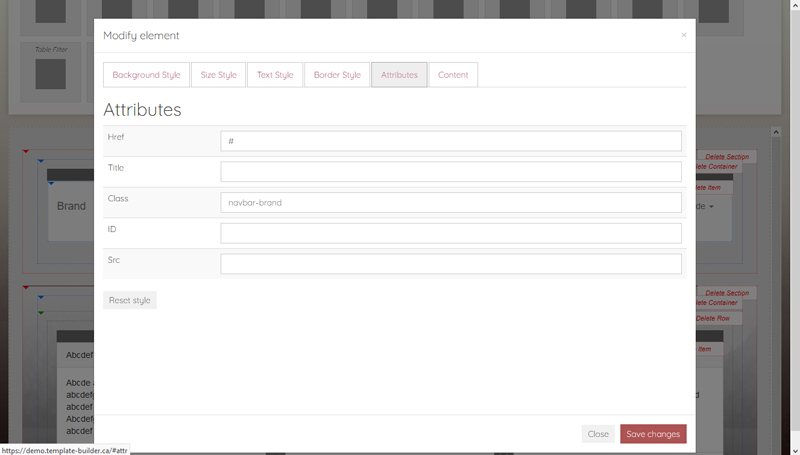Focus the Src attribute field
Image resolution: width=800 pixels, height=455 pixels.
pyautogui.click(x=450, y=264)
